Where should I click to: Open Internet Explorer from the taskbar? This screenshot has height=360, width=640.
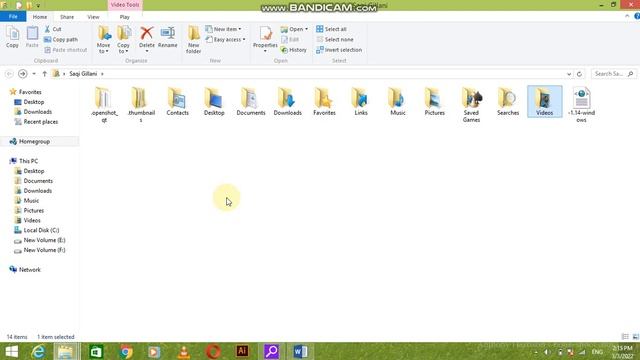click(38, 351)
